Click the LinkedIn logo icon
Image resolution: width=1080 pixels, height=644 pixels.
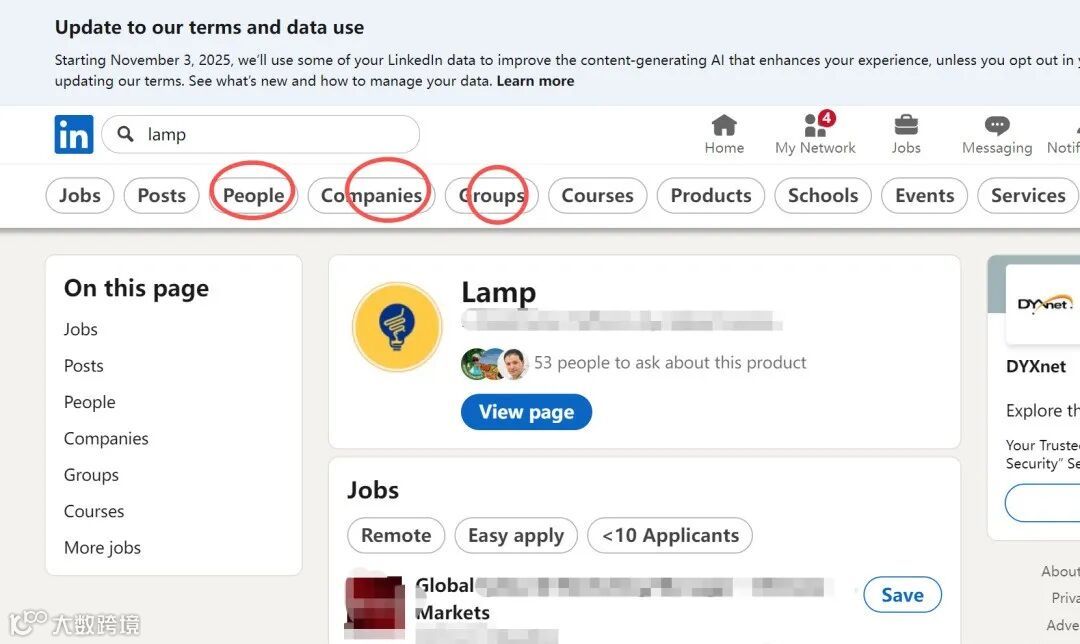tap(73, 134)
